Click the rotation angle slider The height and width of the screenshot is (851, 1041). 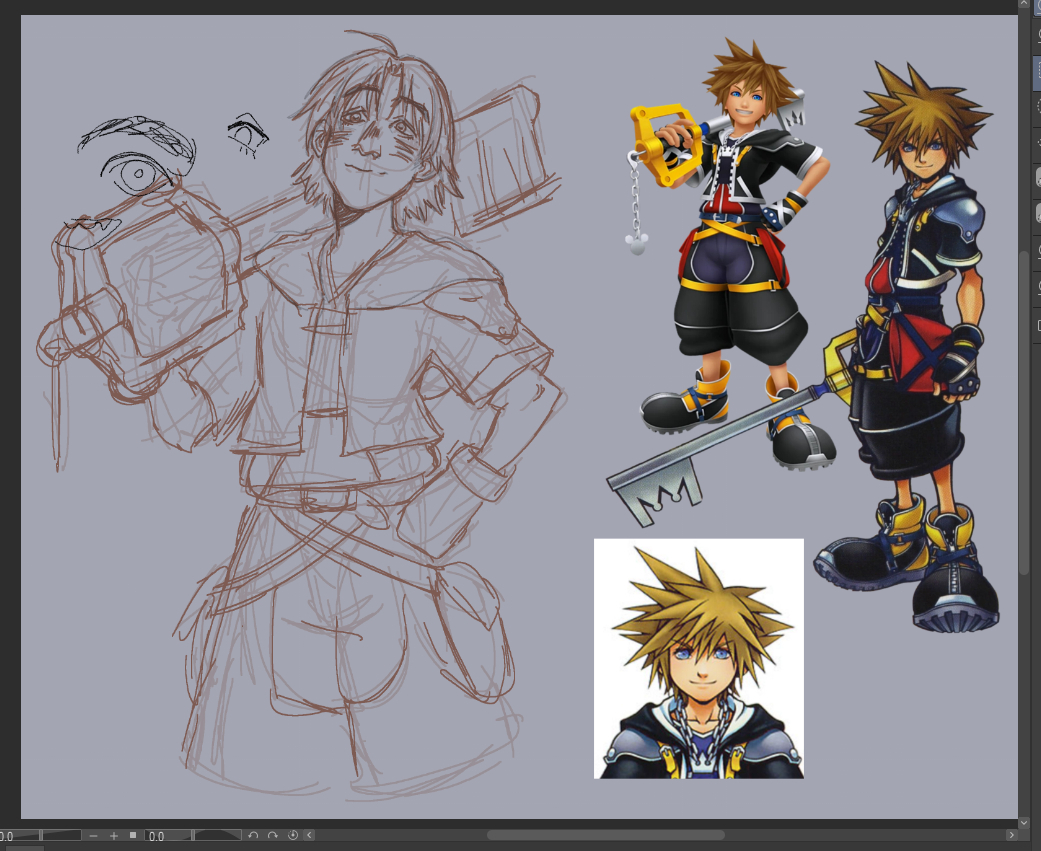click(x=216, y=835)
